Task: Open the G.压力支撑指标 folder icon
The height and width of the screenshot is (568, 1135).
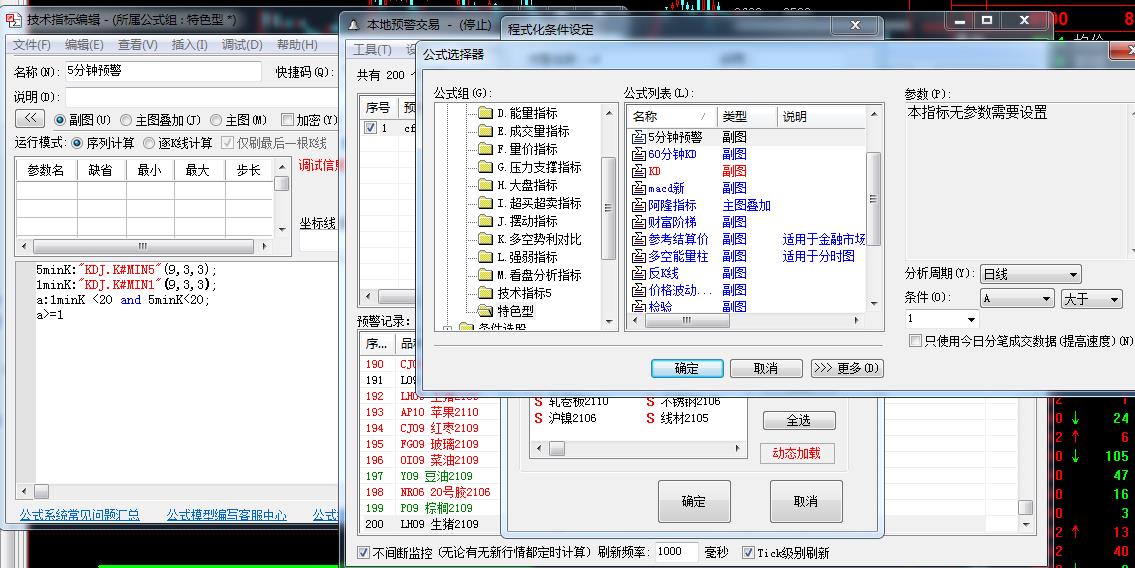Action: click(485, 167)
